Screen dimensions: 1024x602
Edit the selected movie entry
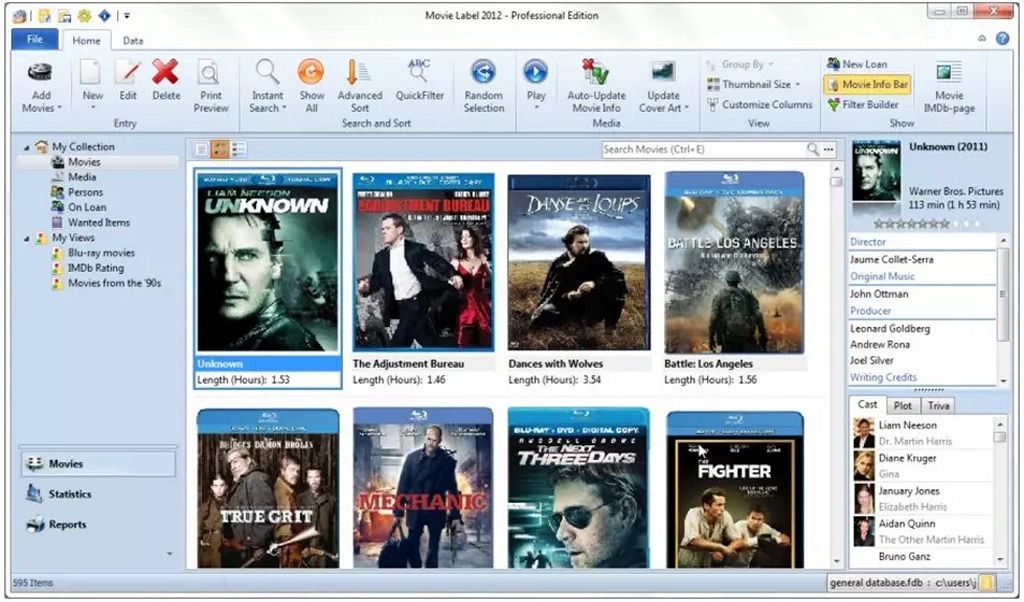pyautogui.click(x=128, y=80)
